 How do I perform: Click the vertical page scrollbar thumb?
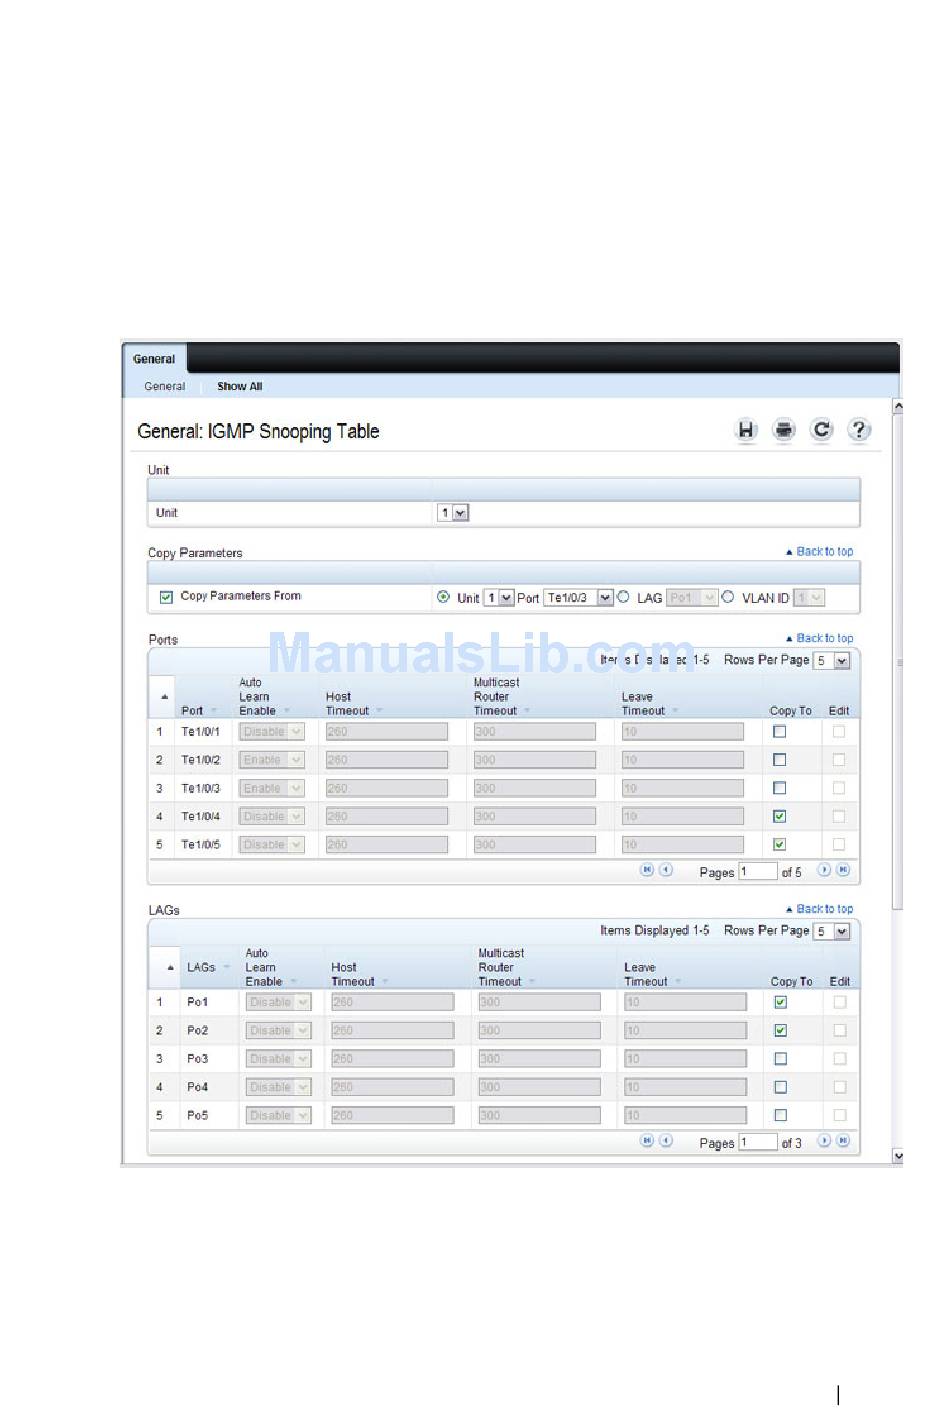(897, 660)
